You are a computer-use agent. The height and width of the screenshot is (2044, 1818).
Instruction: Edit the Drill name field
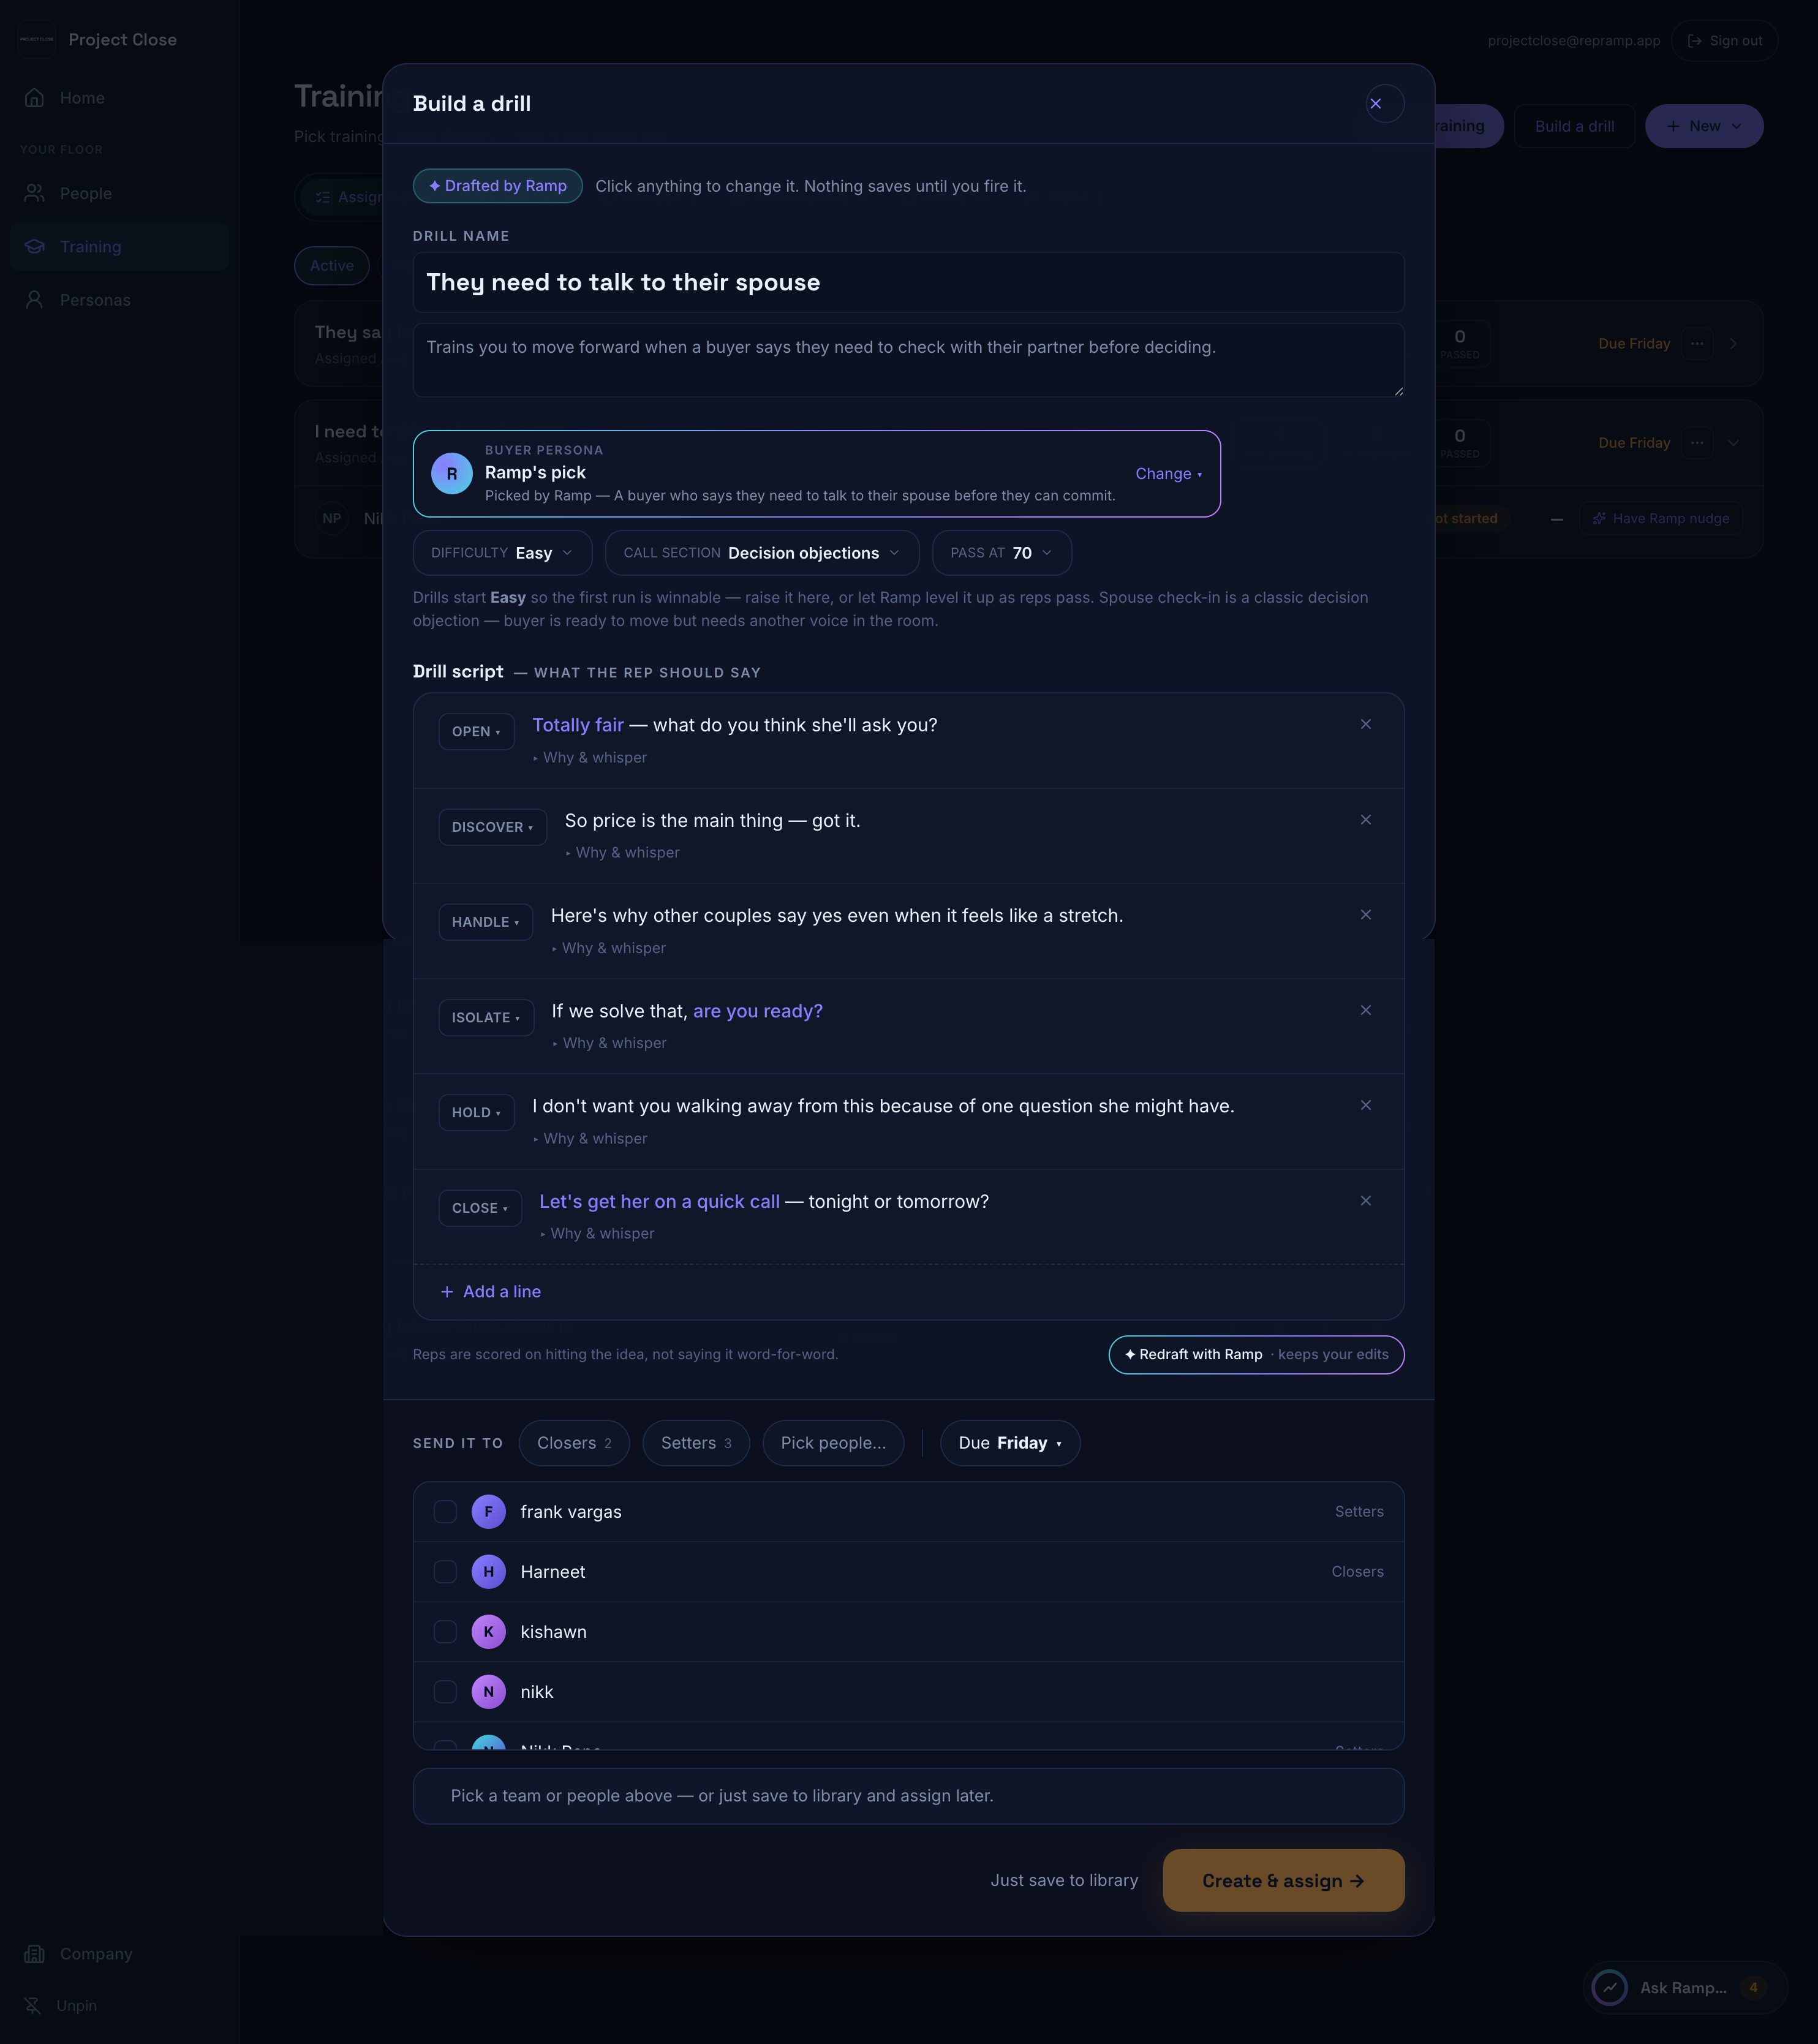pos(908,283)
